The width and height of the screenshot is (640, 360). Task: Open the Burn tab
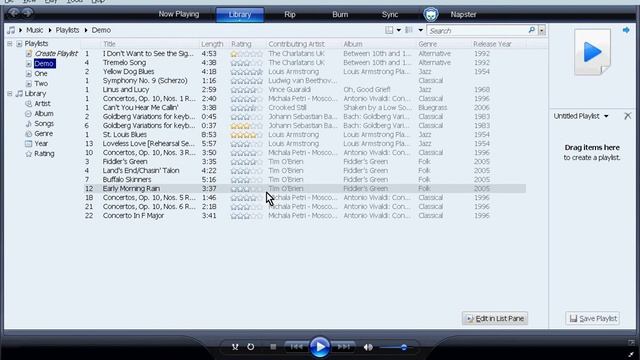340,15
